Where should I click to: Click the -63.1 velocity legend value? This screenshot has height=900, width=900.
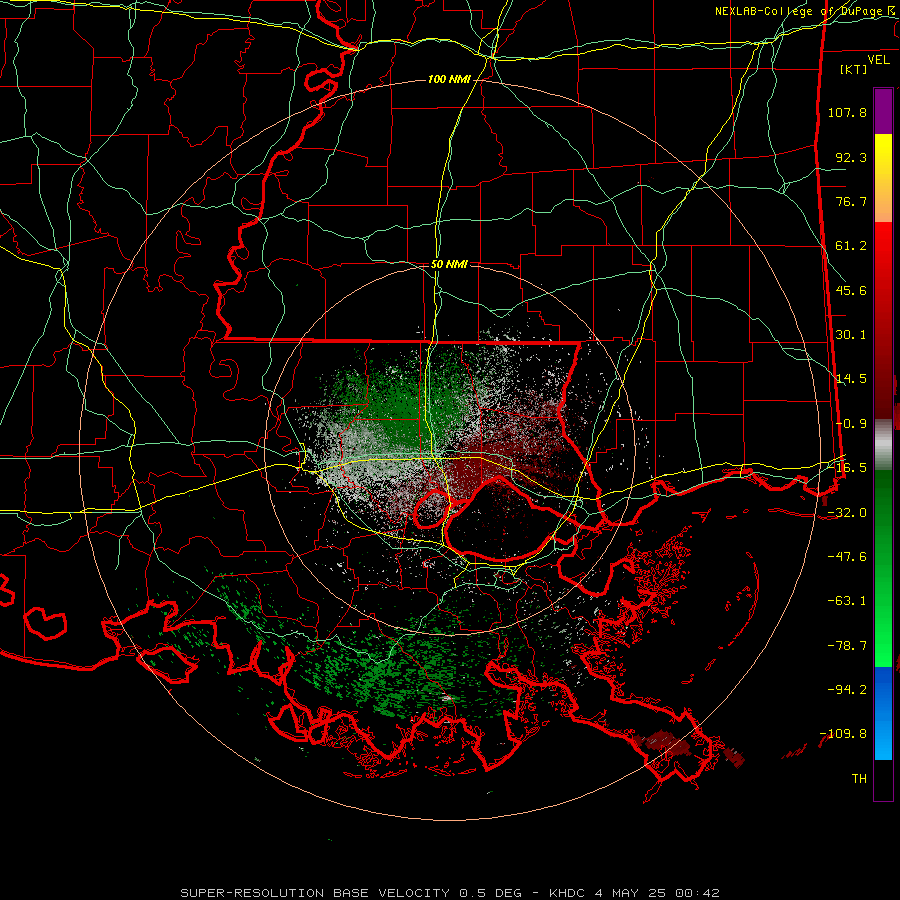pyautogui.click(x=847, y=601)
